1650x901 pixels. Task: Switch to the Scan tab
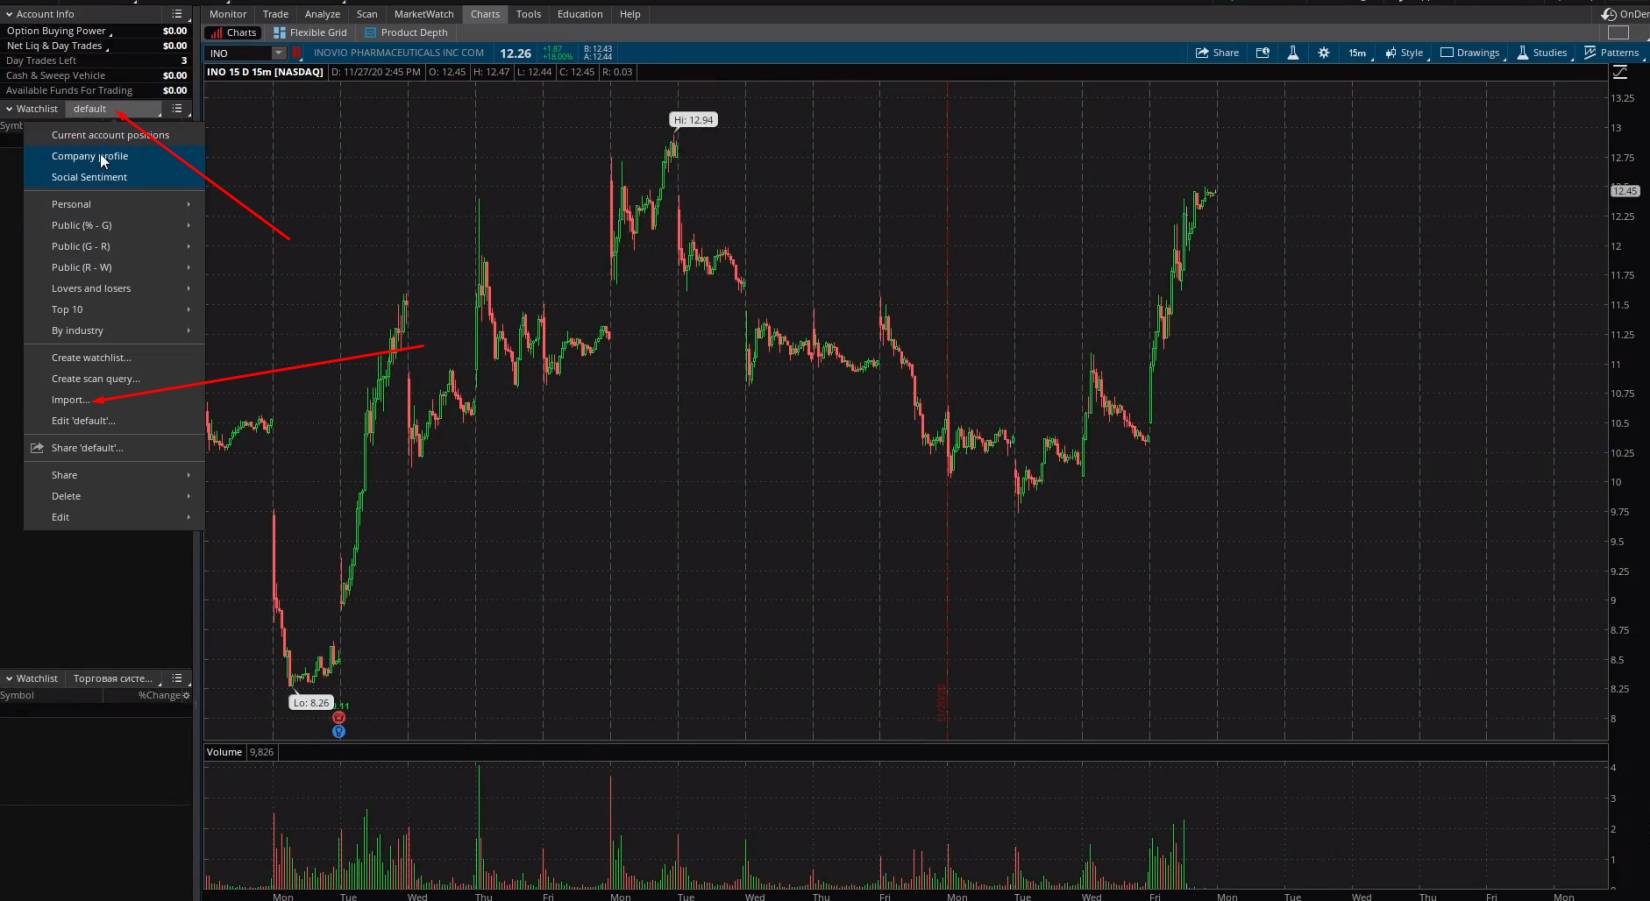pyautogui.click(x=367, y=14)
